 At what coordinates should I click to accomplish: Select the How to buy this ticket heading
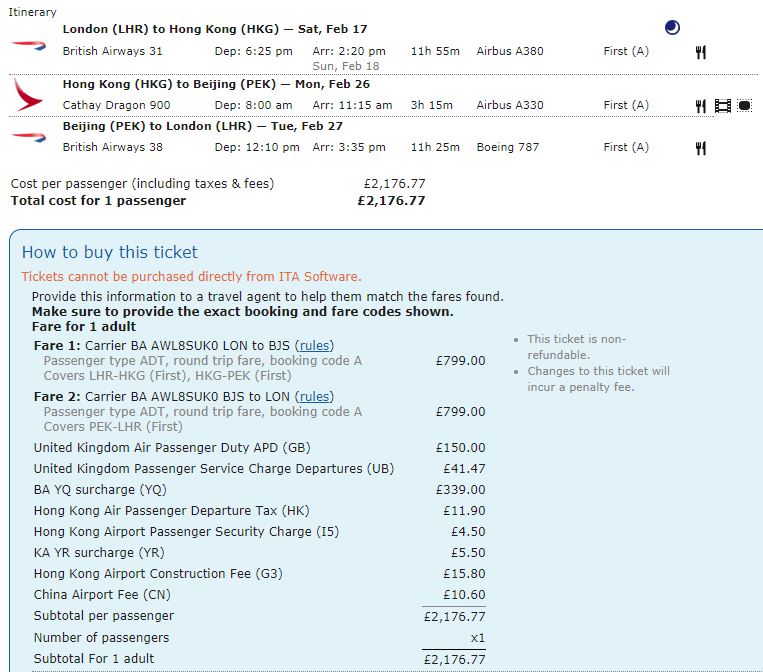tap(110, 252)
